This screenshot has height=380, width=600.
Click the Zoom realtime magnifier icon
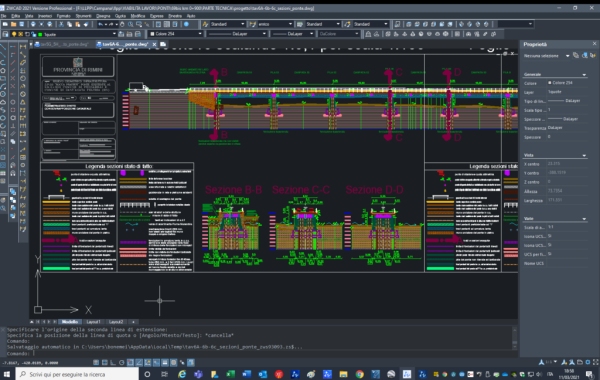pos(130,24)
